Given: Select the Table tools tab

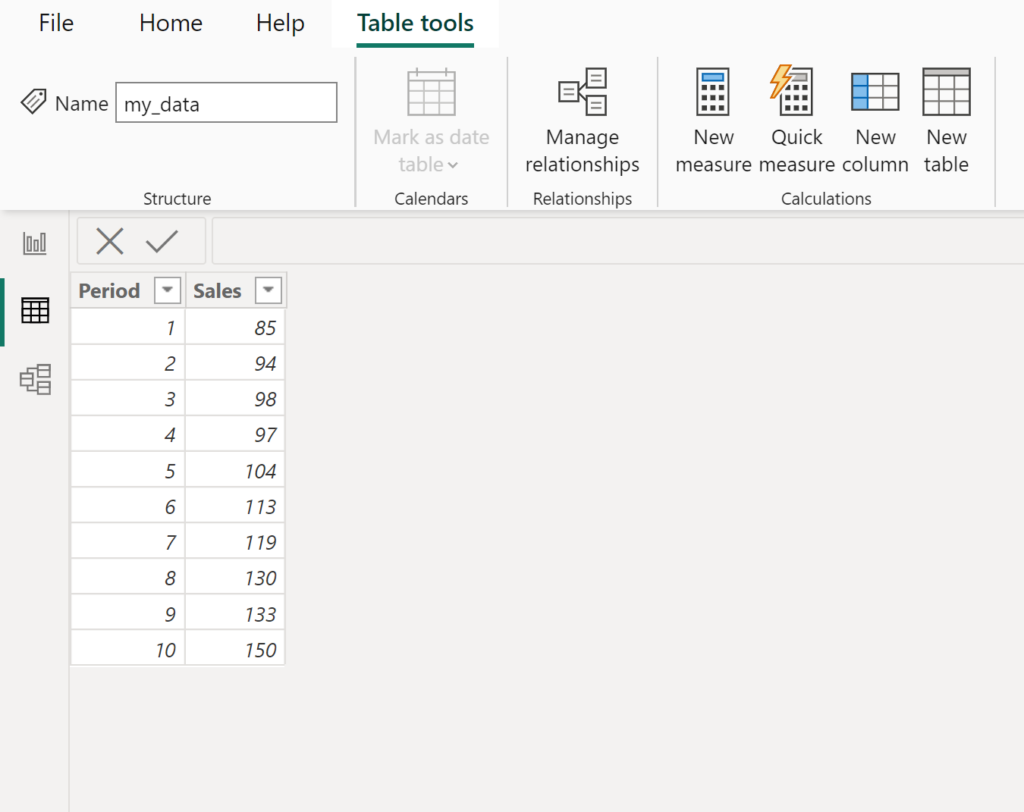Looking at the screenshot, I should tap(414, 23).
